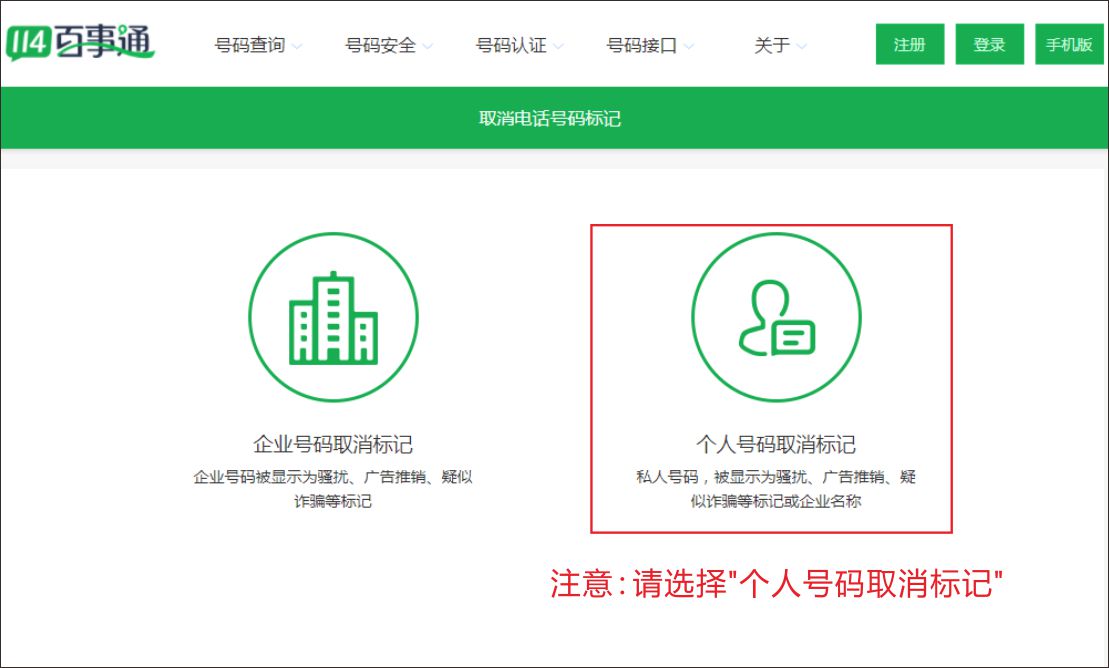The height and width of the screenshot is (668, 1109).
Task: Click the 企业号码取消标记 heading
Action: [333, 444]
